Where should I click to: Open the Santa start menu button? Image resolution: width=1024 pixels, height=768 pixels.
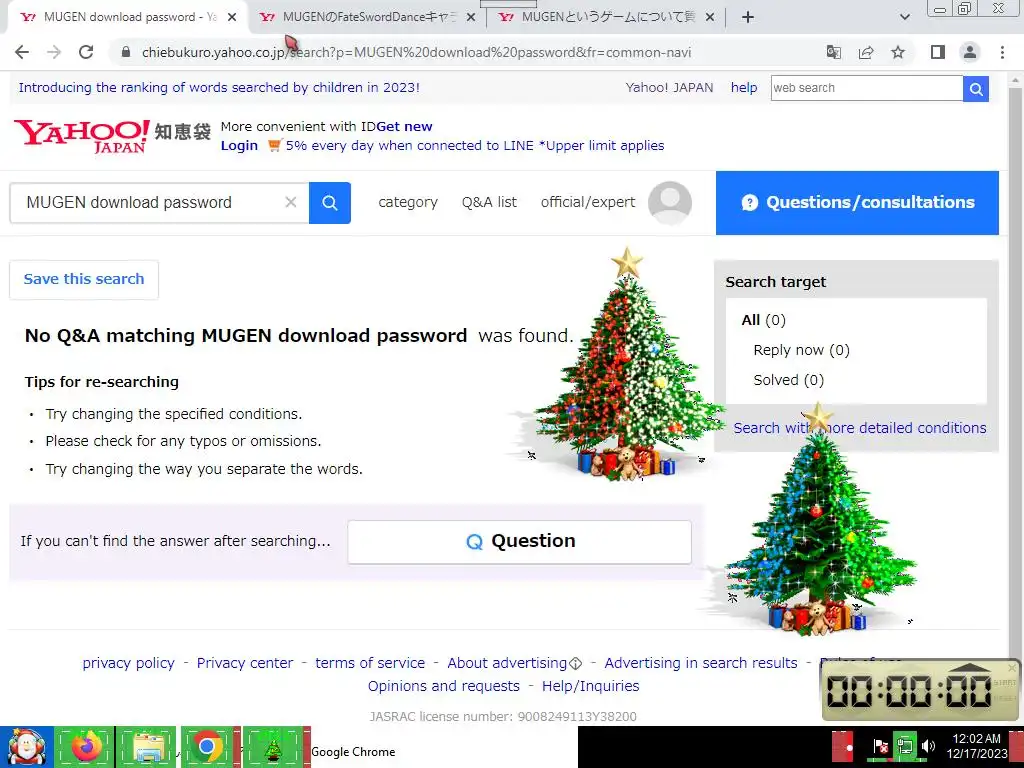26,747
